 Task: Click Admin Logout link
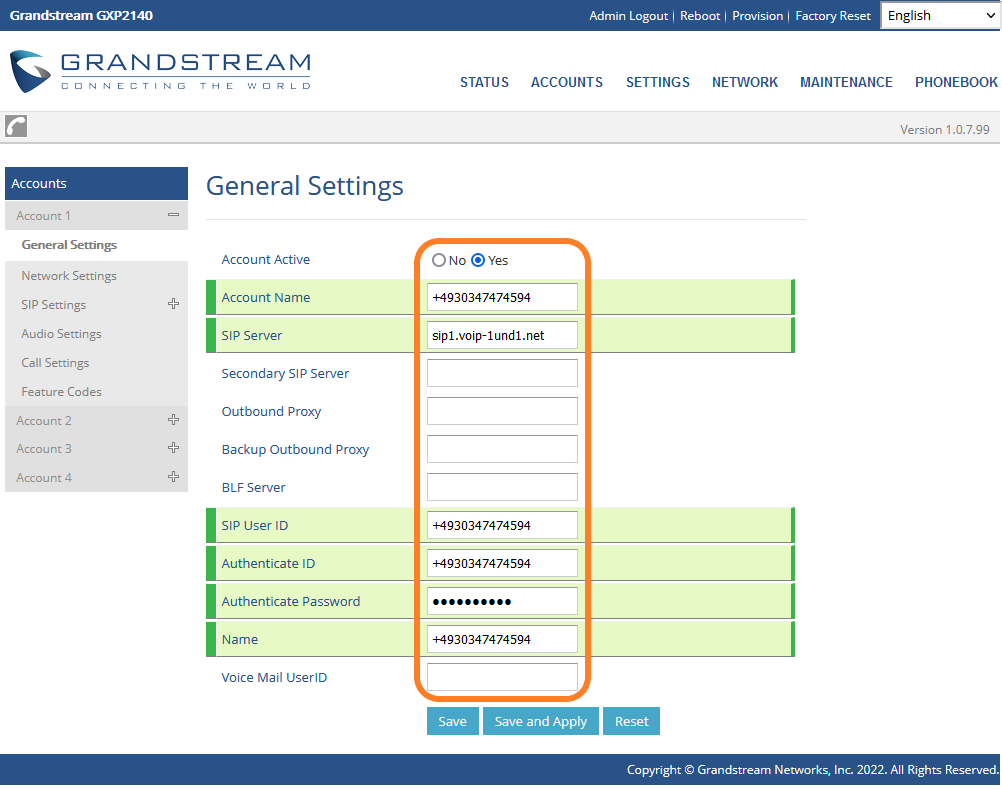tap(628, 16)
